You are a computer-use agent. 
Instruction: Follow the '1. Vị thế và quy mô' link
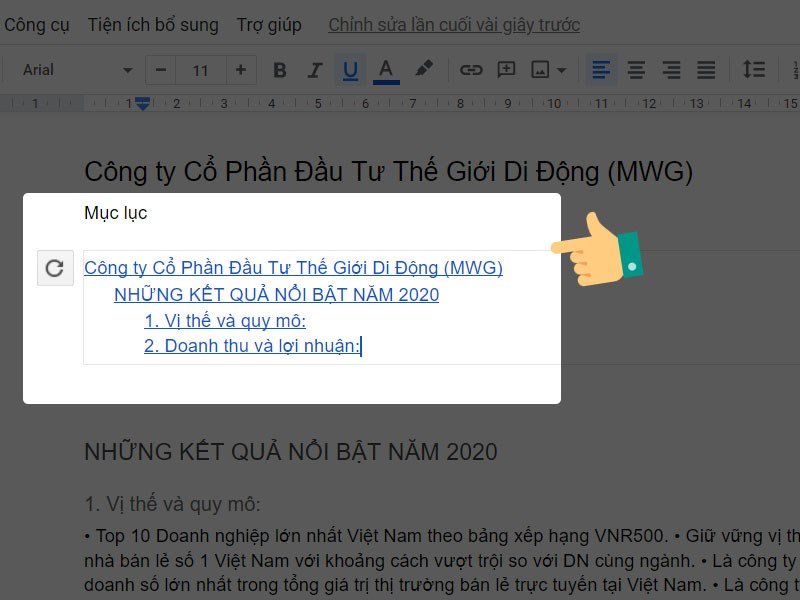click(x=225, y=321)
